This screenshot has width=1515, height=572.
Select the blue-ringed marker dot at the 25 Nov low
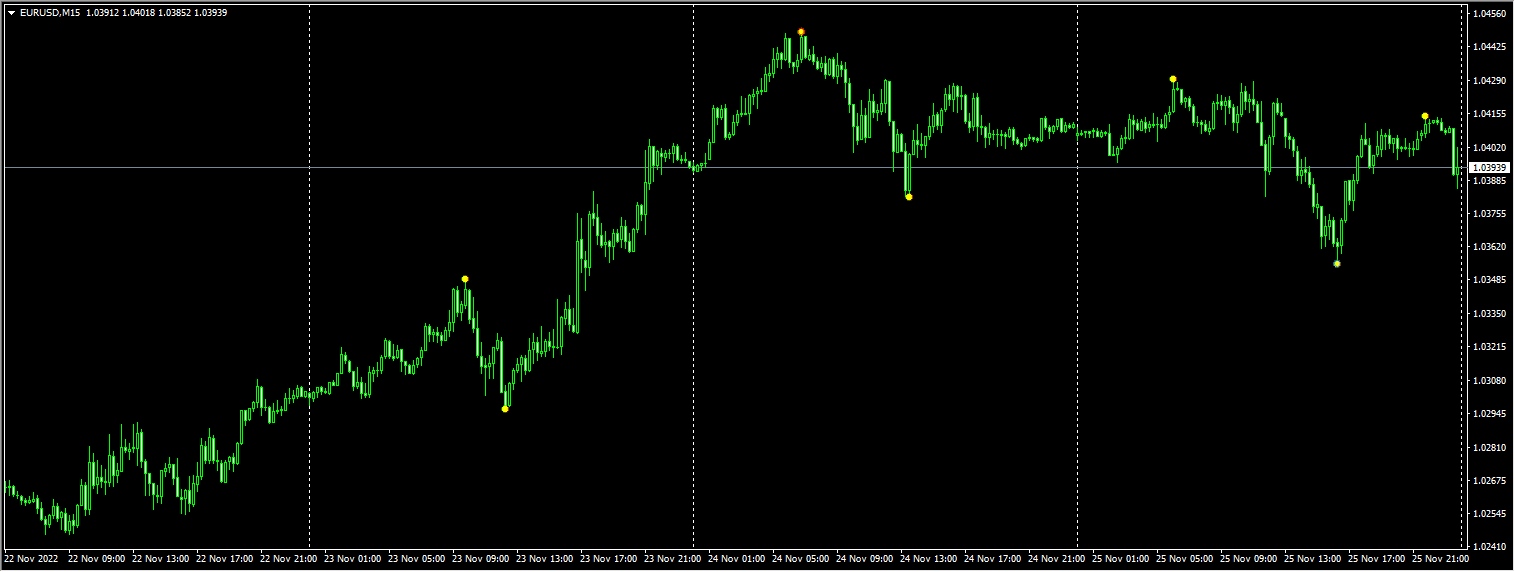pyautogui.click(x=1337, y=264)
